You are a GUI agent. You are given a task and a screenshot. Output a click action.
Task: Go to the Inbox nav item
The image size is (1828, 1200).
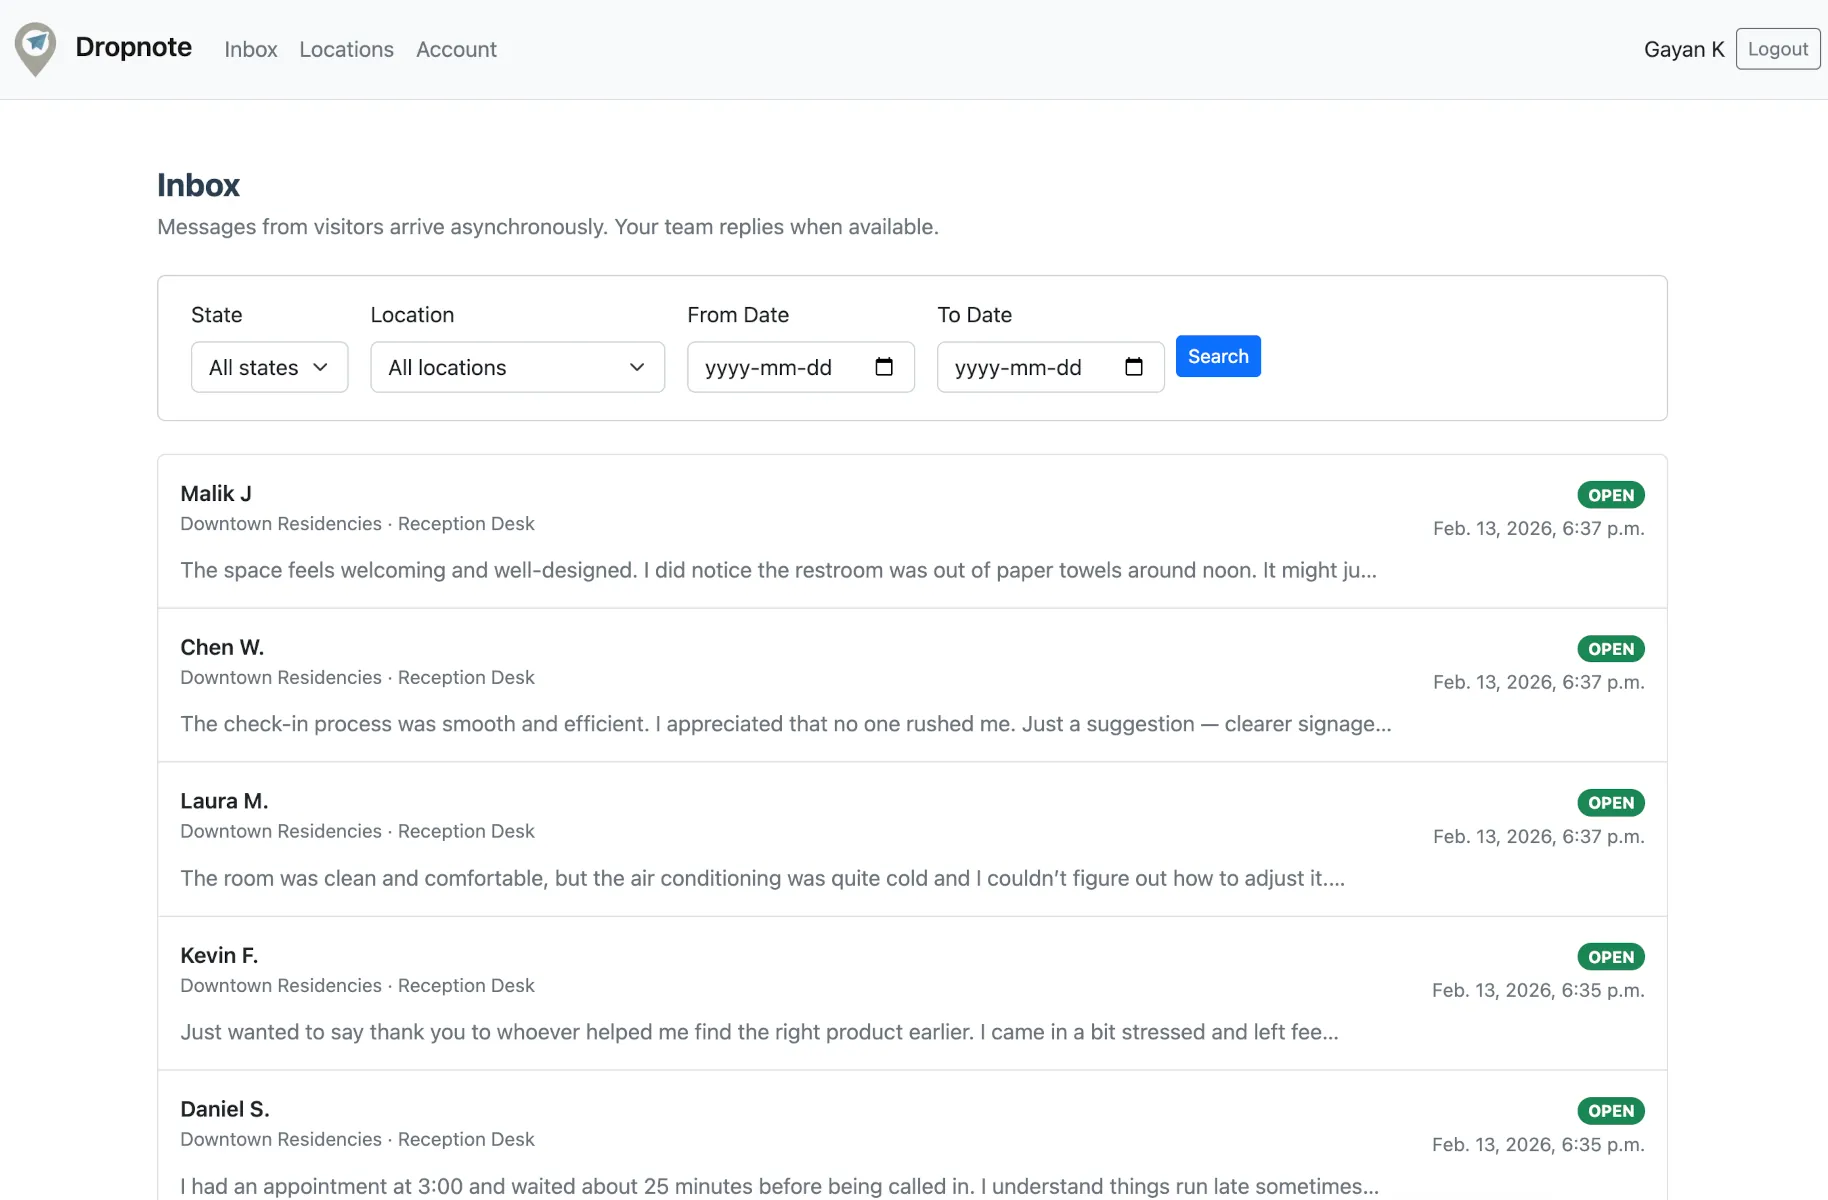pyautogui.click(x=250, y=49)
